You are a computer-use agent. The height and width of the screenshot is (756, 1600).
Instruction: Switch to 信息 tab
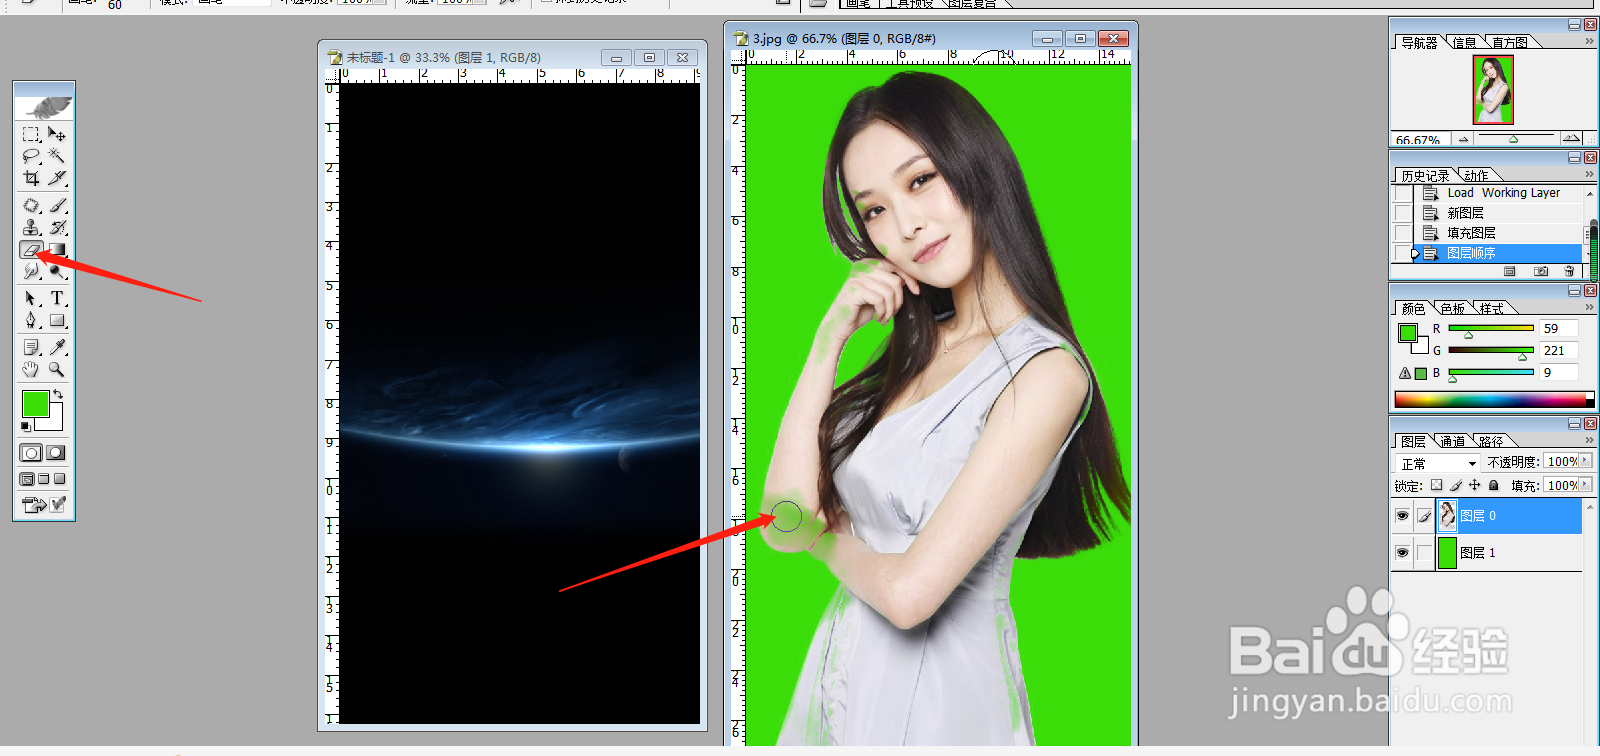1465,42
